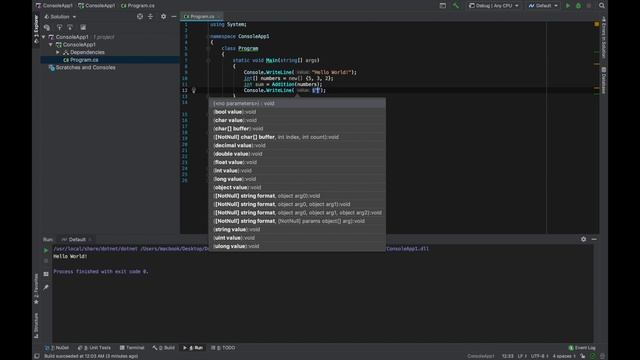
Task: Click the locate/scroll-from-source target icon
Action: 140,16
